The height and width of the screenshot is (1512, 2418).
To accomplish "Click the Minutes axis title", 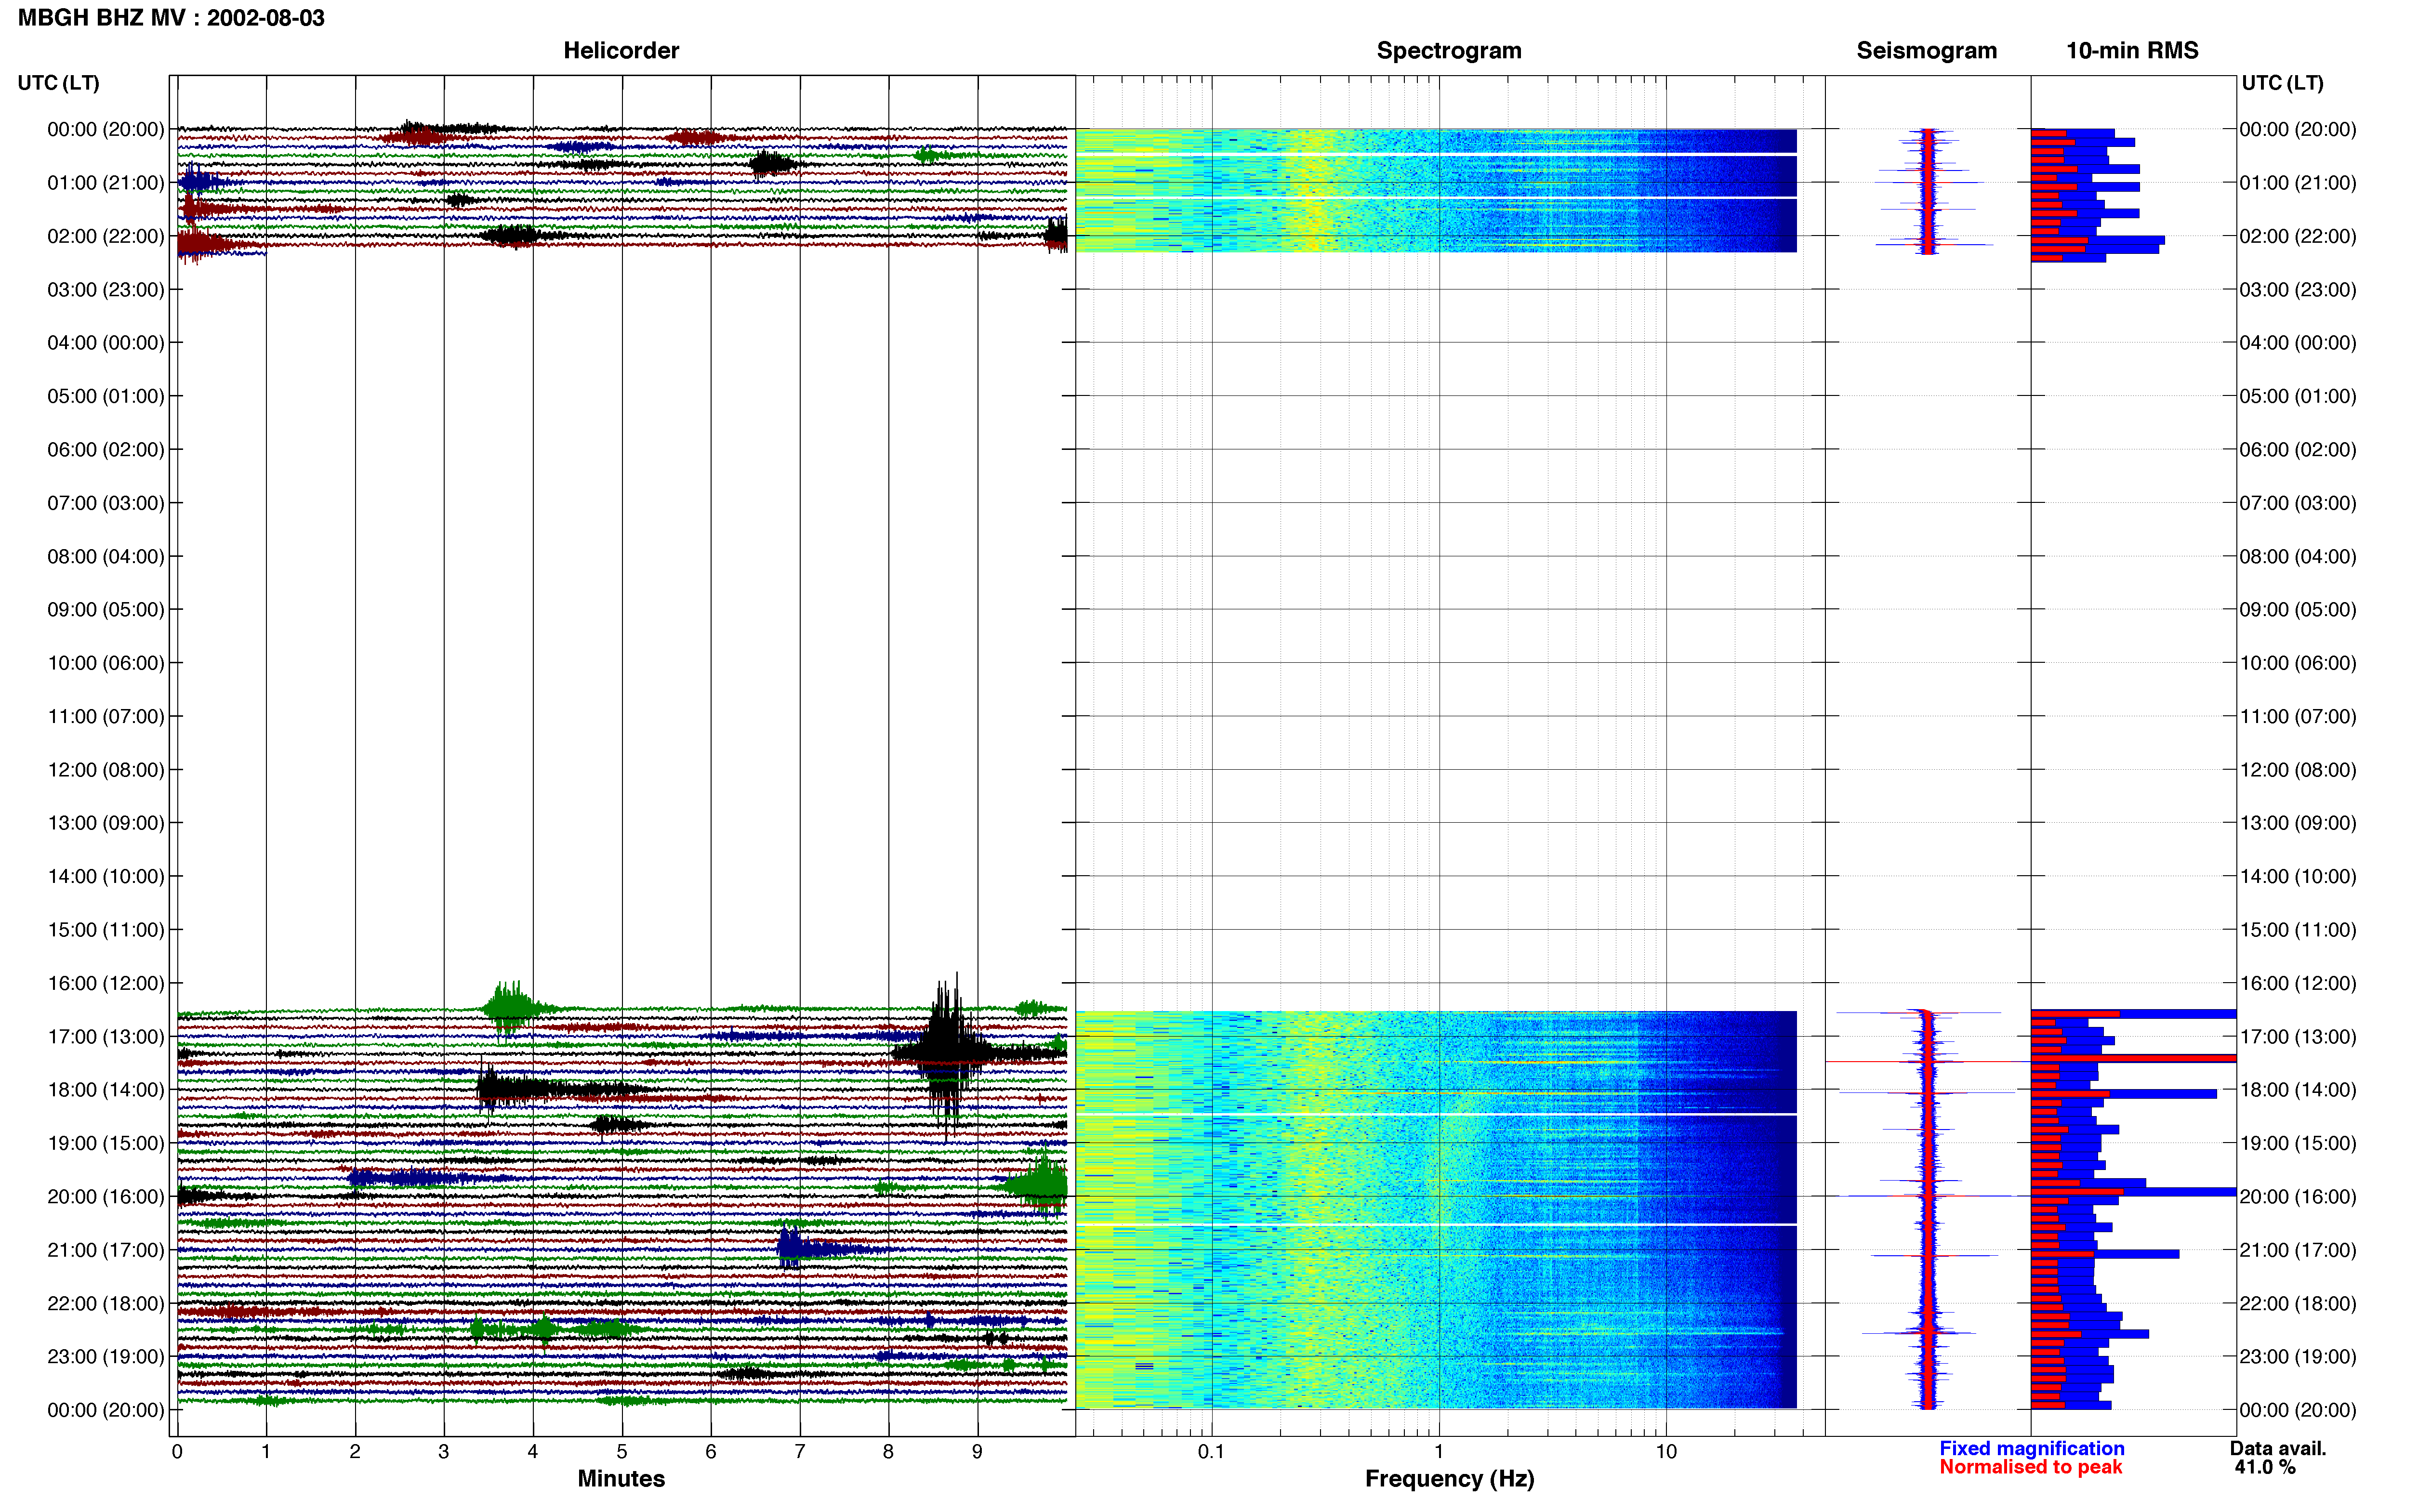I will pos(621,1479).
